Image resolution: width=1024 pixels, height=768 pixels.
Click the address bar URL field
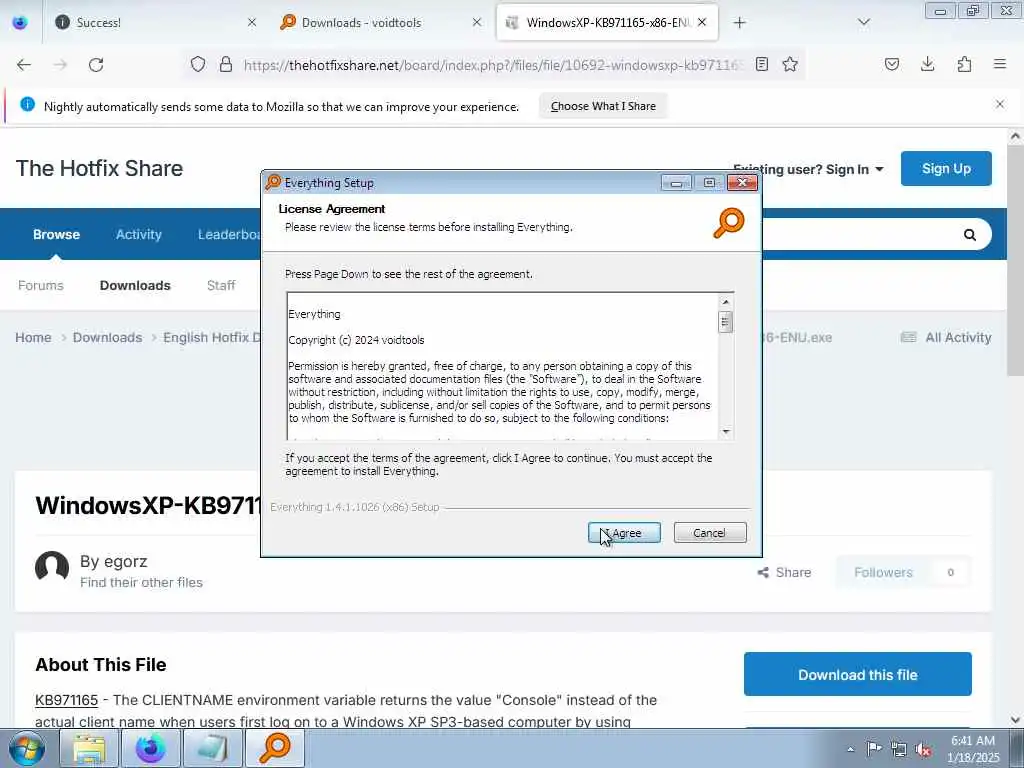click(x=493, y=65)
